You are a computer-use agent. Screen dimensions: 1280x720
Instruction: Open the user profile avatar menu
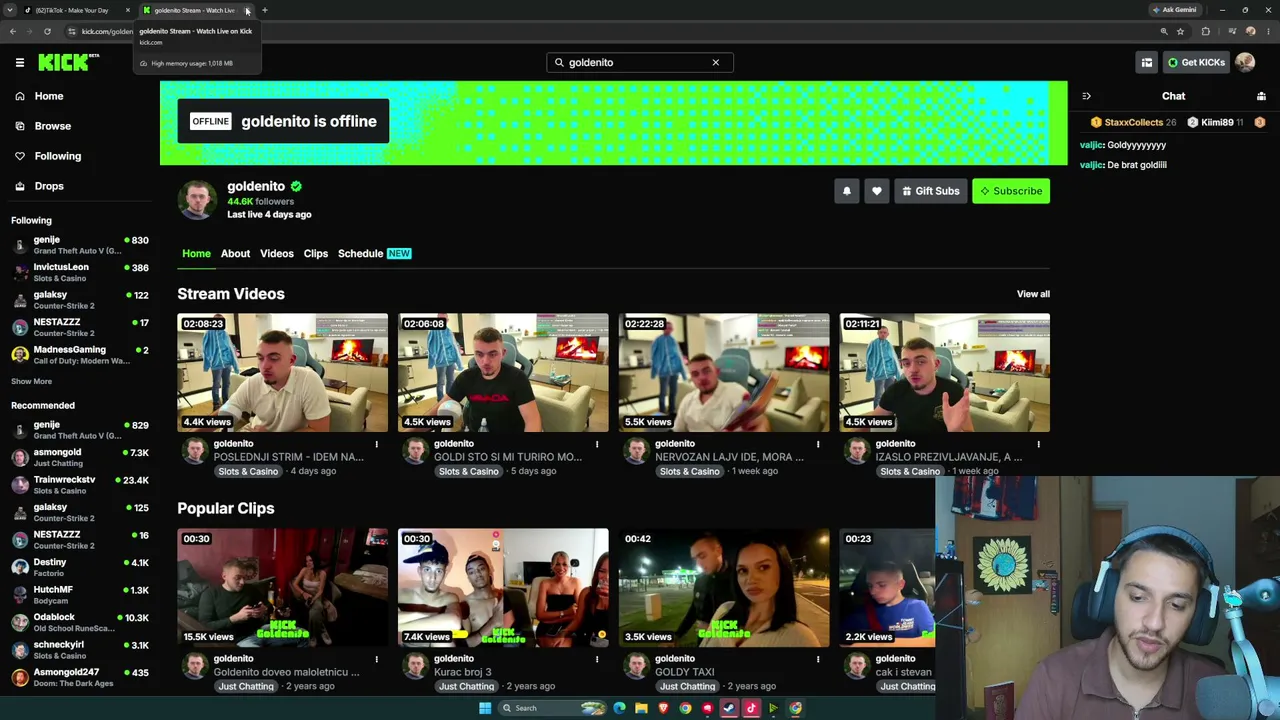1245,62
